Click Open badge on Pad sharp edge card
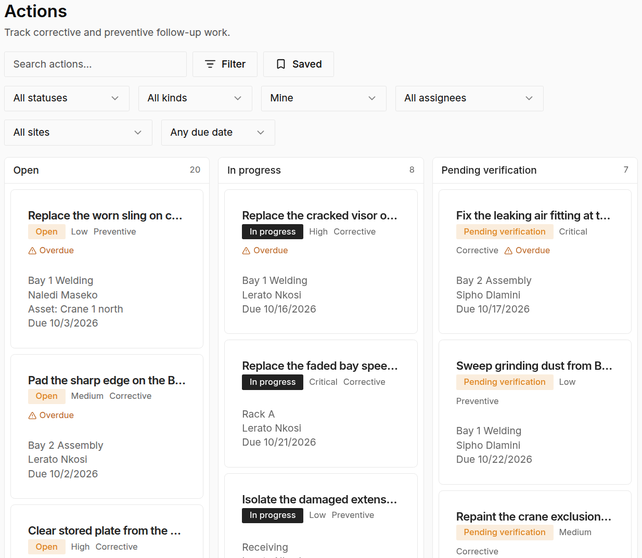The width and height of the screenshot is (642, 558). tap(46, 396)
